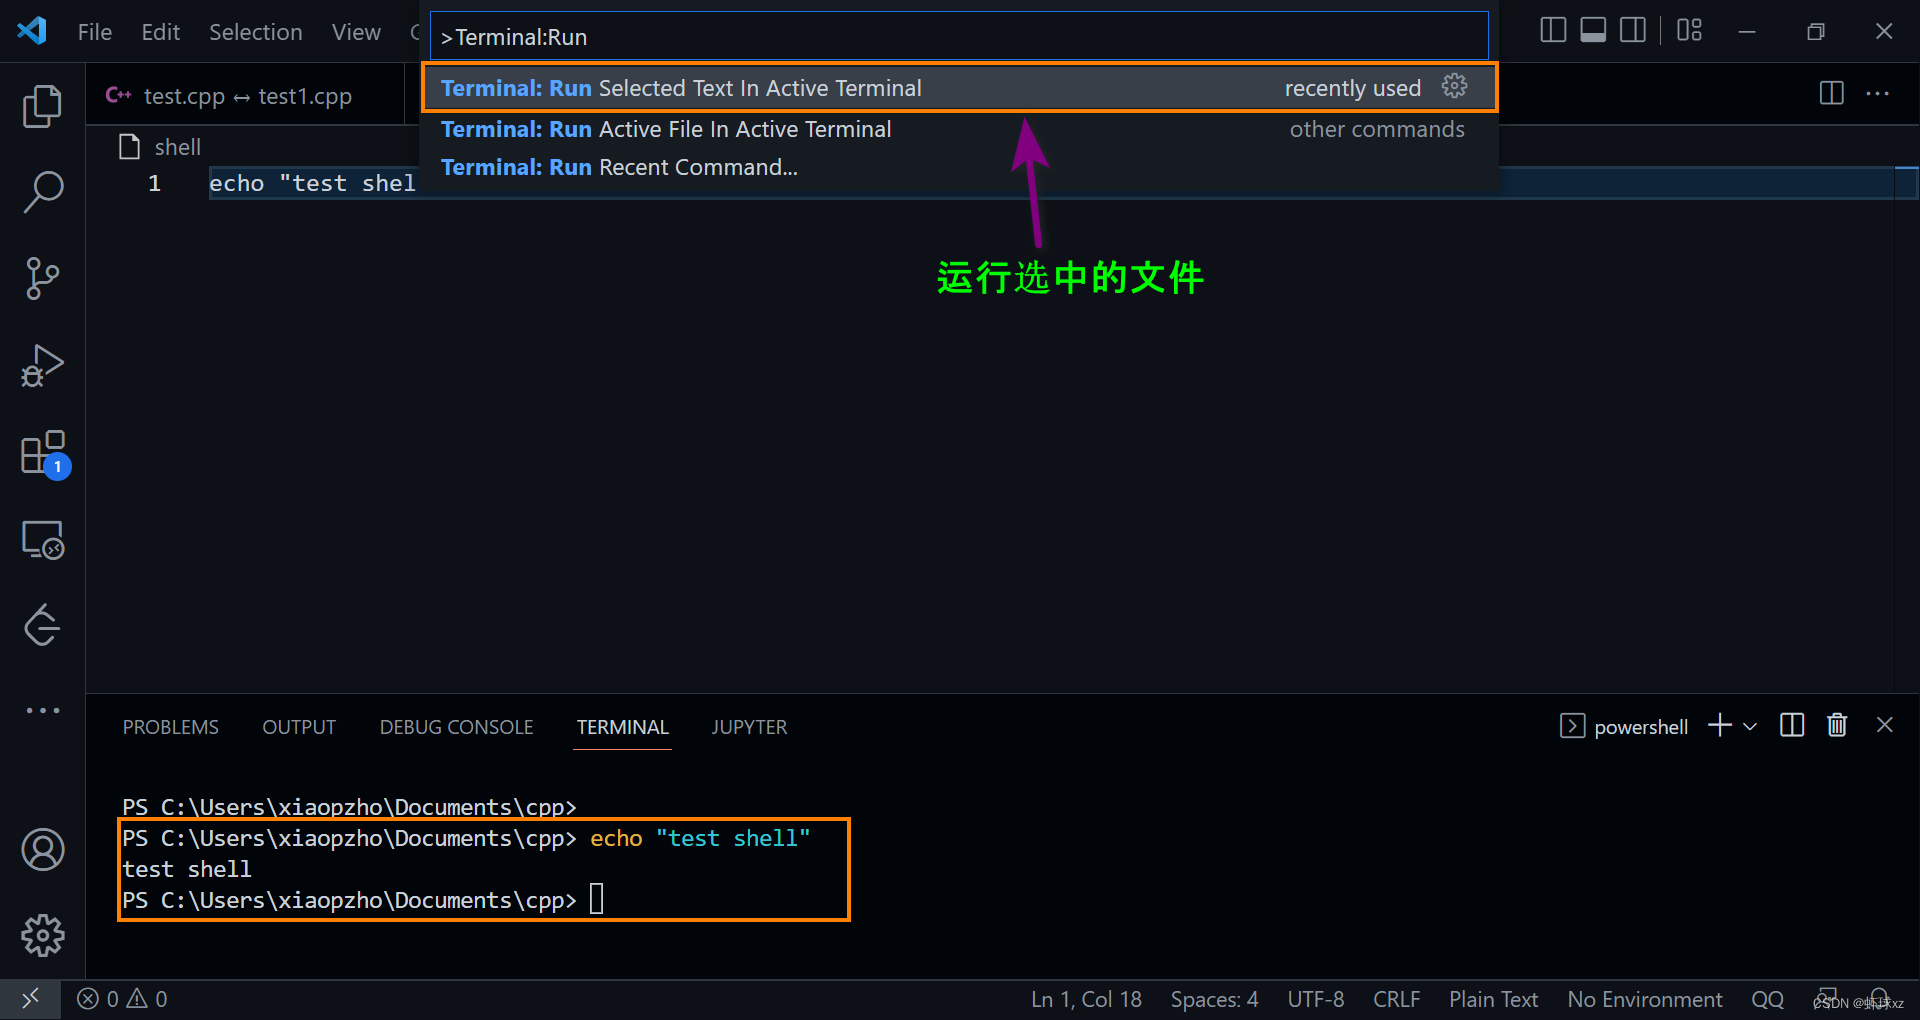Click the terminal prompt cursor line

(x=362, y=900)
